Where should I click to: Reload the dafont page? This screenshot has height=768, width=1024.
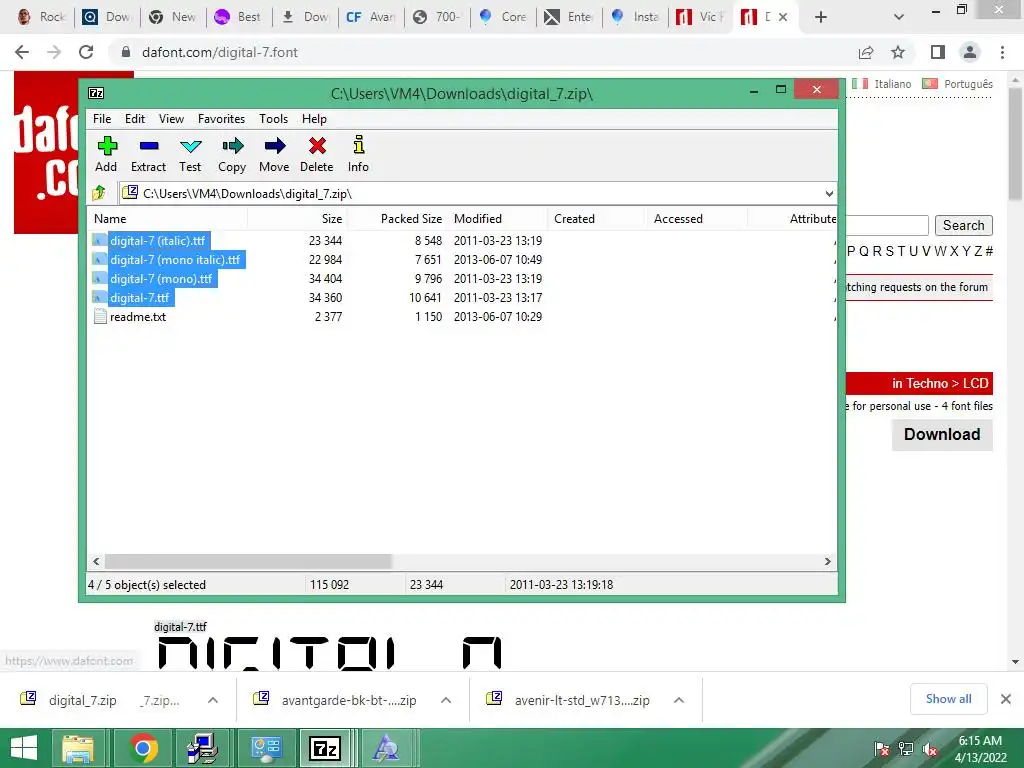coord(86,52)
